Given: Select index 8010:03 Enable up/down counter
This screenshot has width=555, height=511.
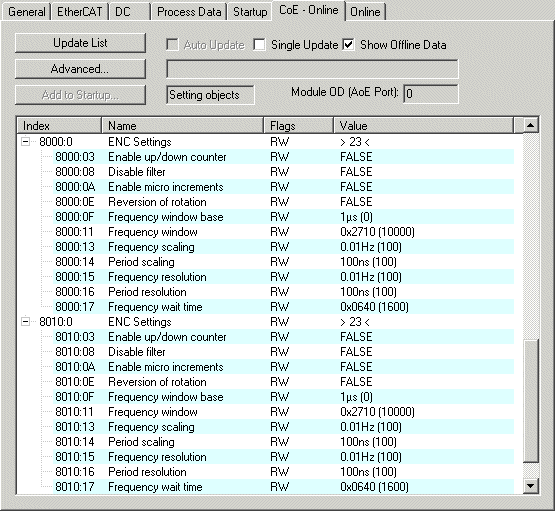Looking at the screenshot, I should 265,337.
